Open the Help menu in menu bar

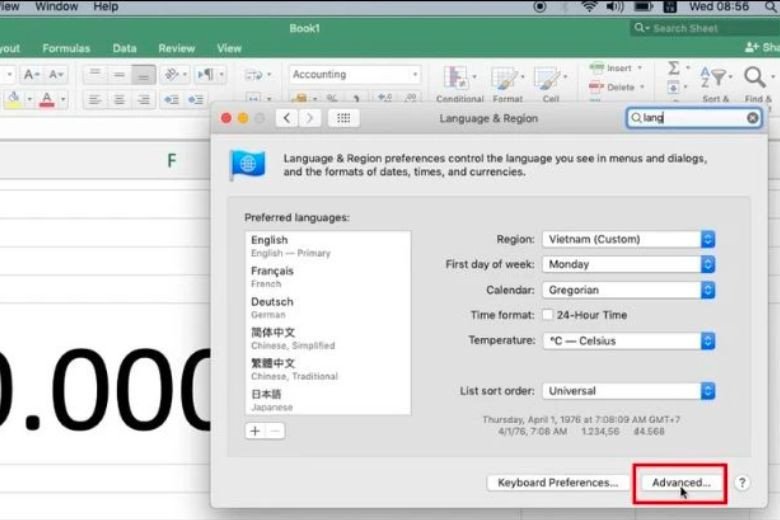pyautogui.click(x=105, y=7)
